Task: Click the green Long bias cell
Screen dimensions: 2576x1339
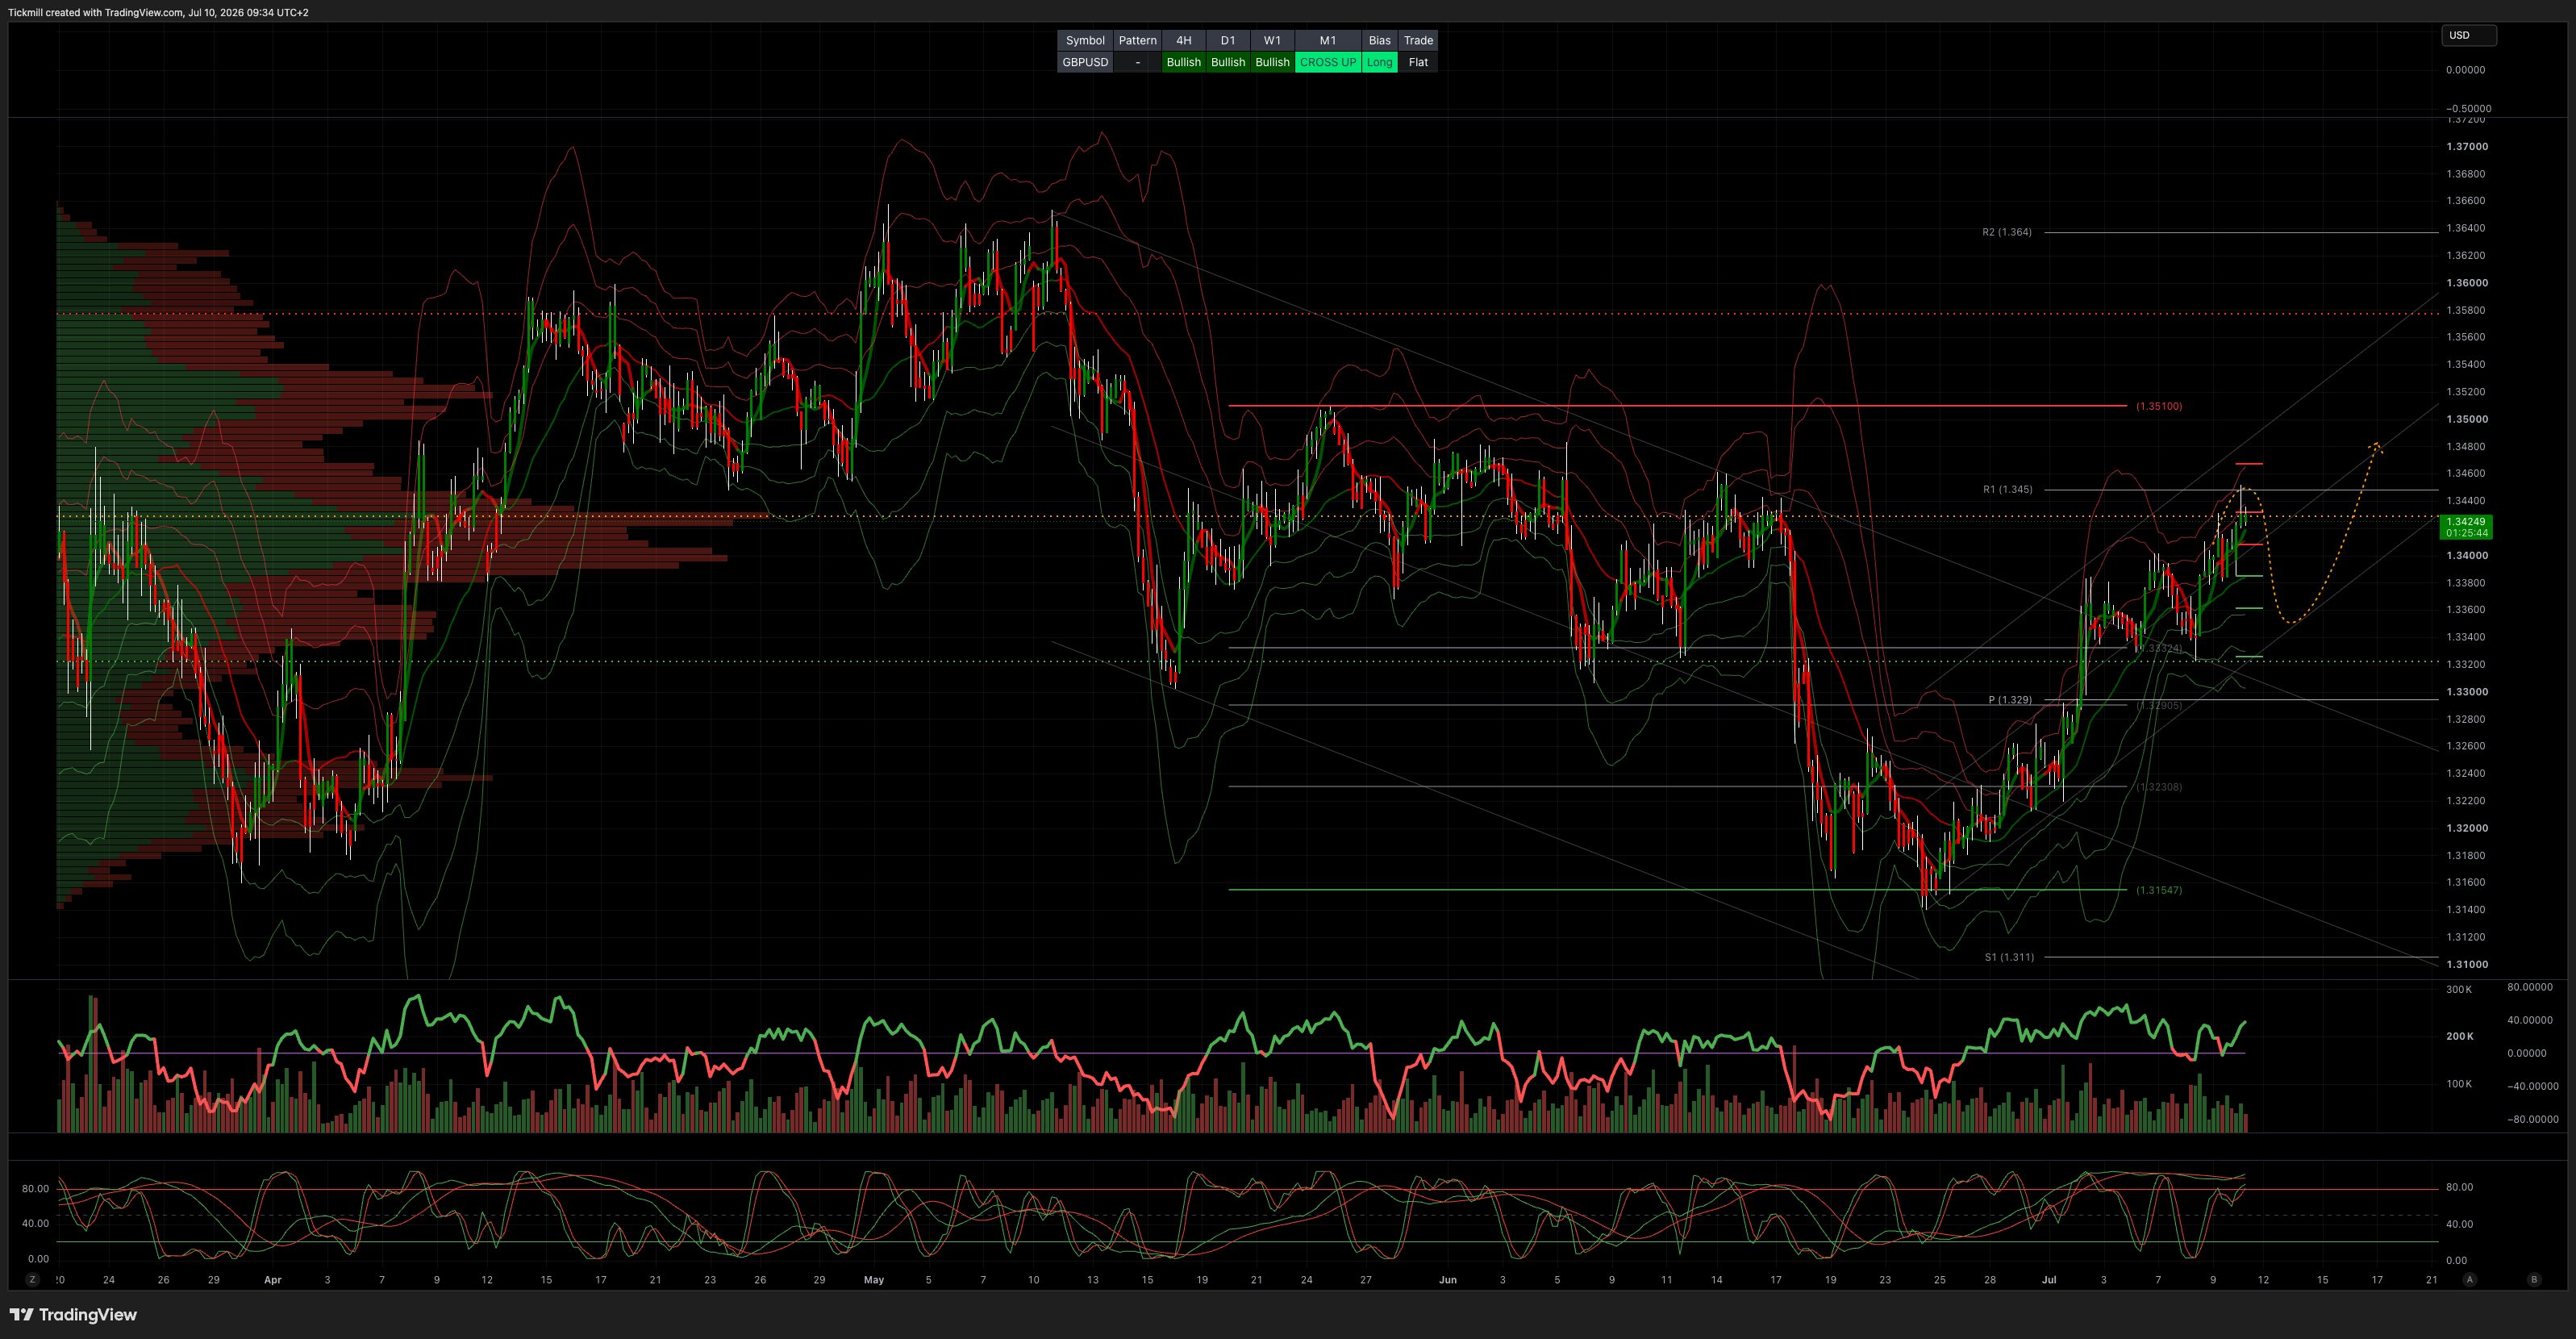Action: tap(1379, 62)
